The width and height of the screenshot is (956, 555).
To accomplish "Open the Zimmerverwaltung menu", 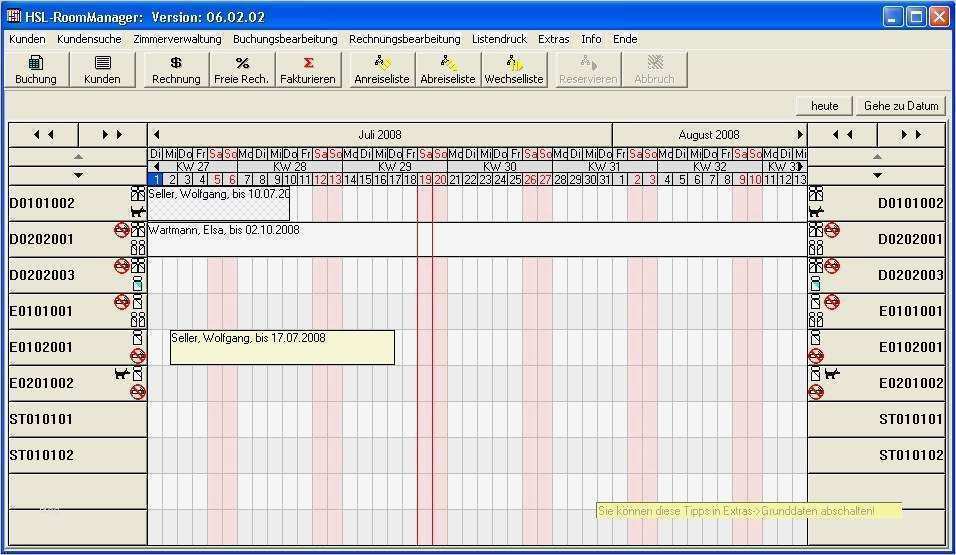I will point(177,39).
